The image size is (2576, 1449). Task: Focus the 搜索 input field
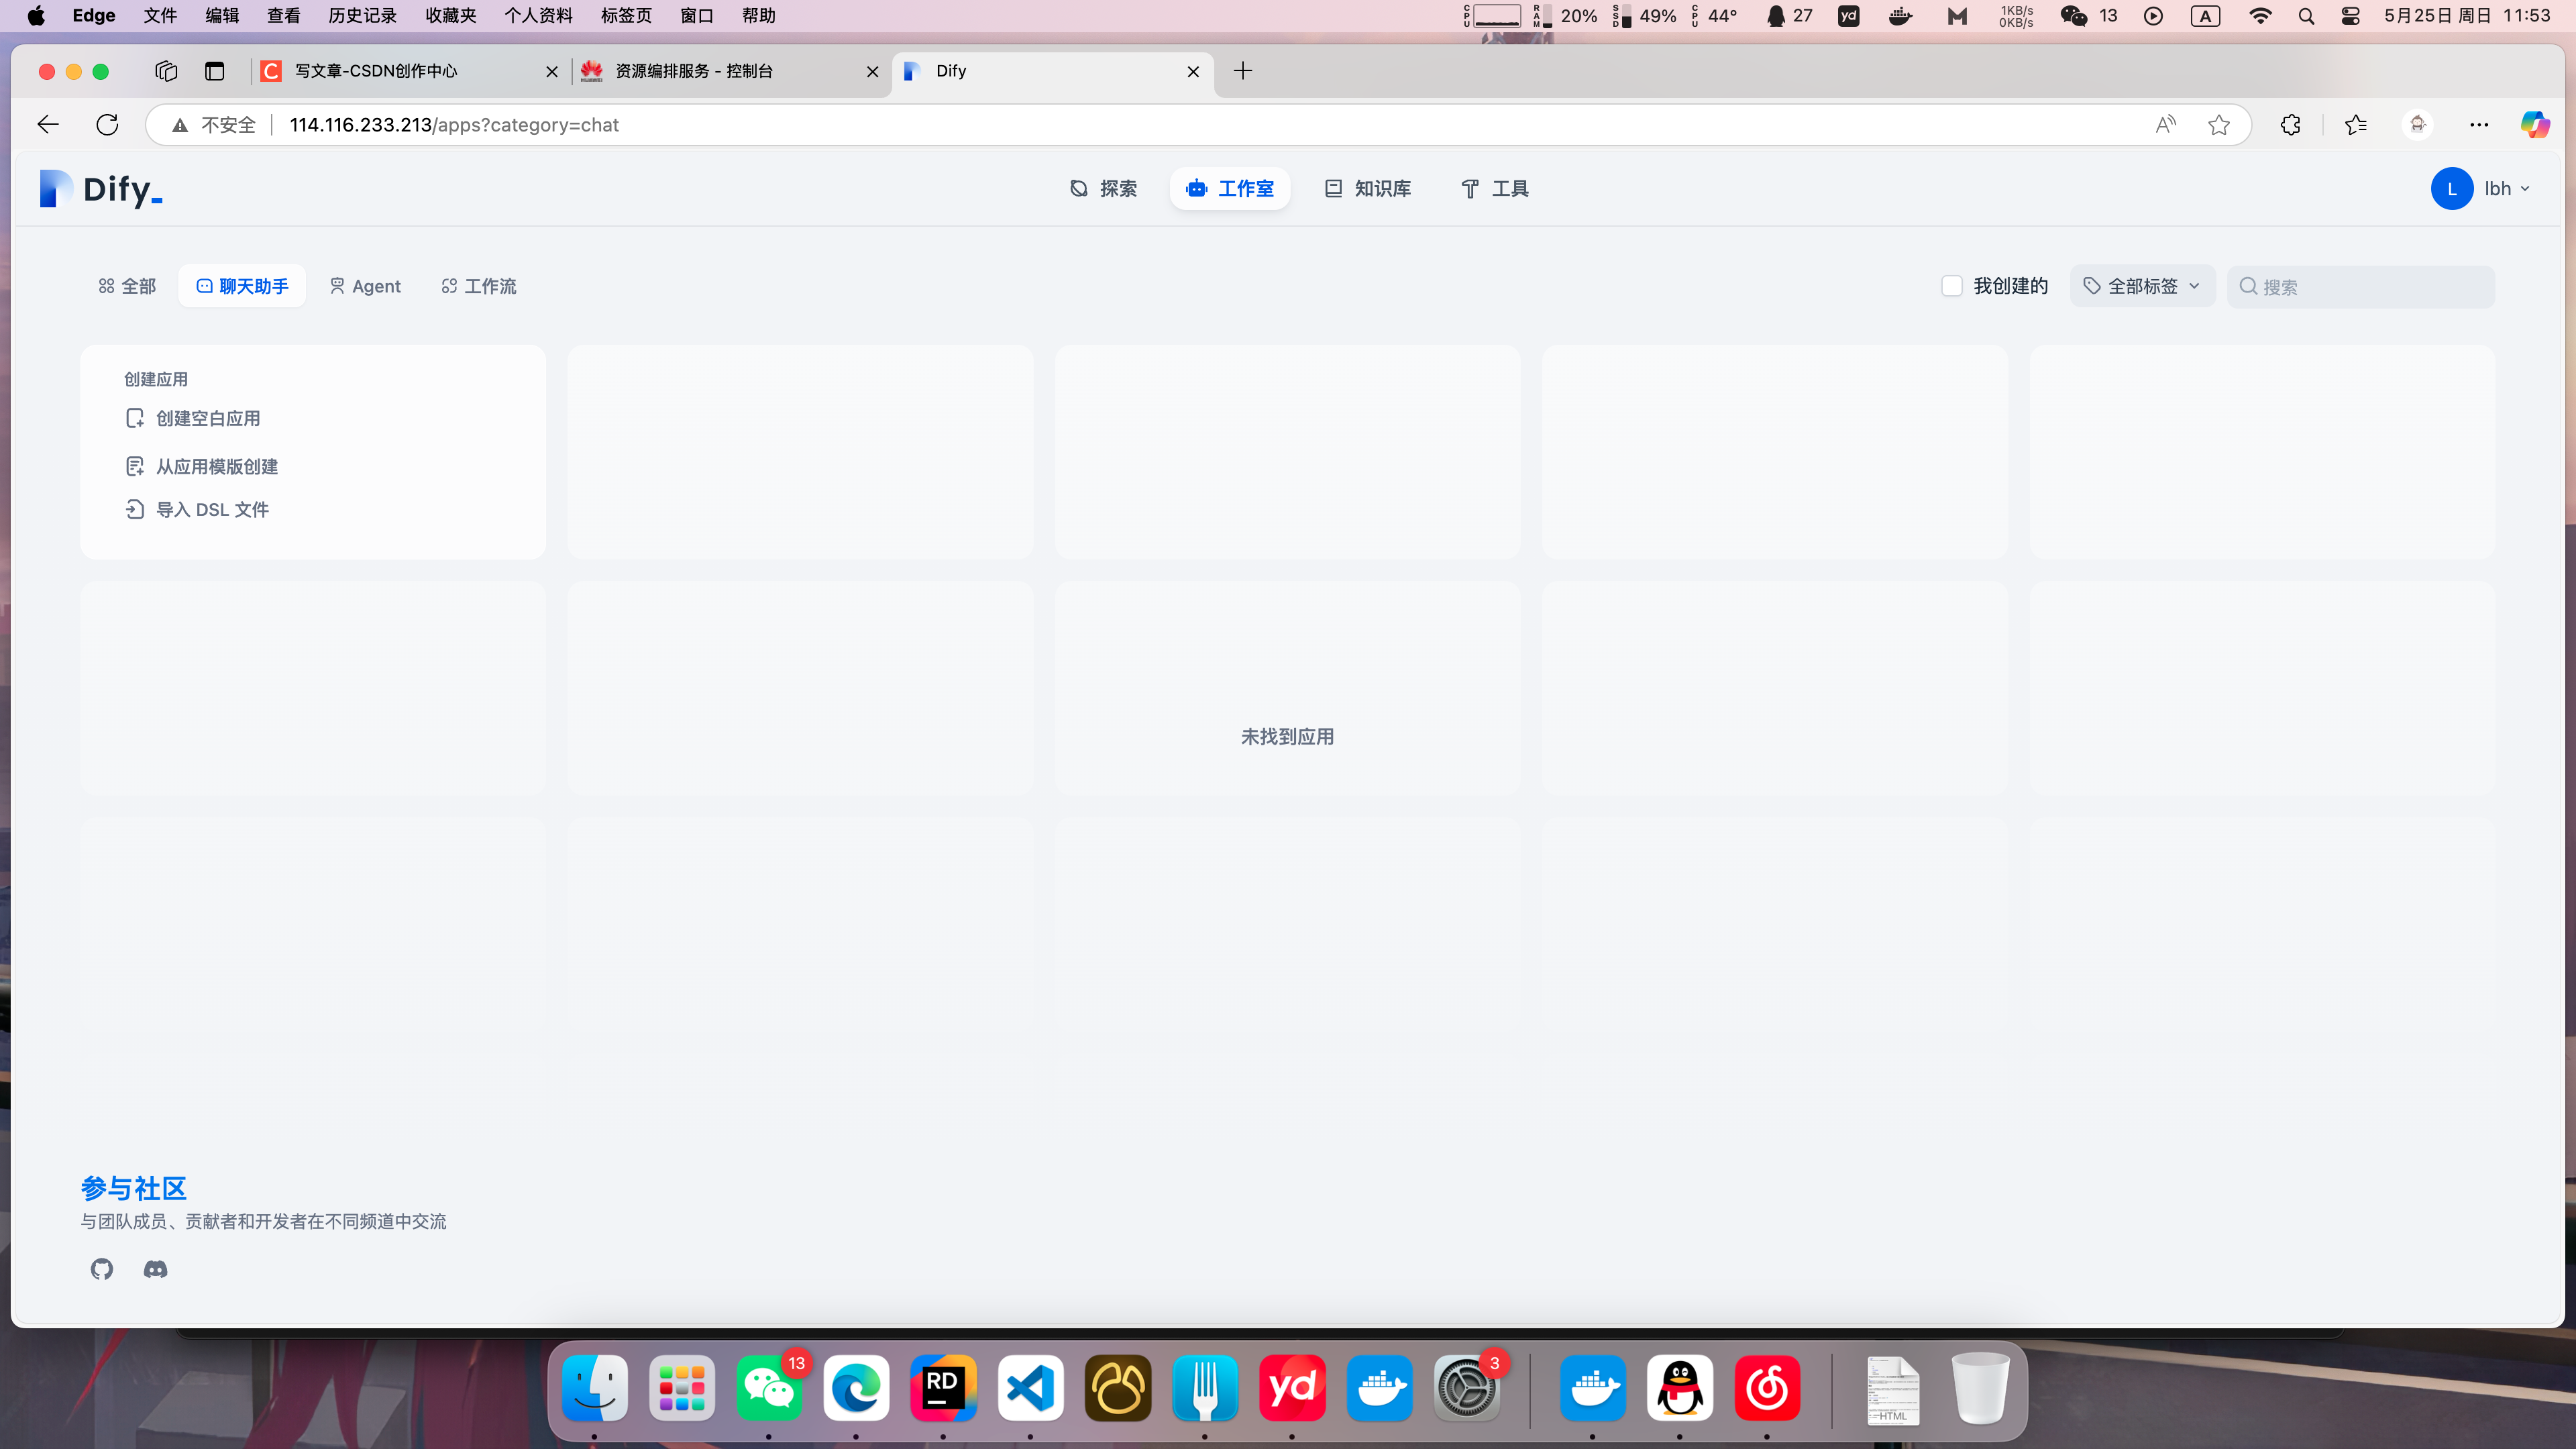point(2360,287)
